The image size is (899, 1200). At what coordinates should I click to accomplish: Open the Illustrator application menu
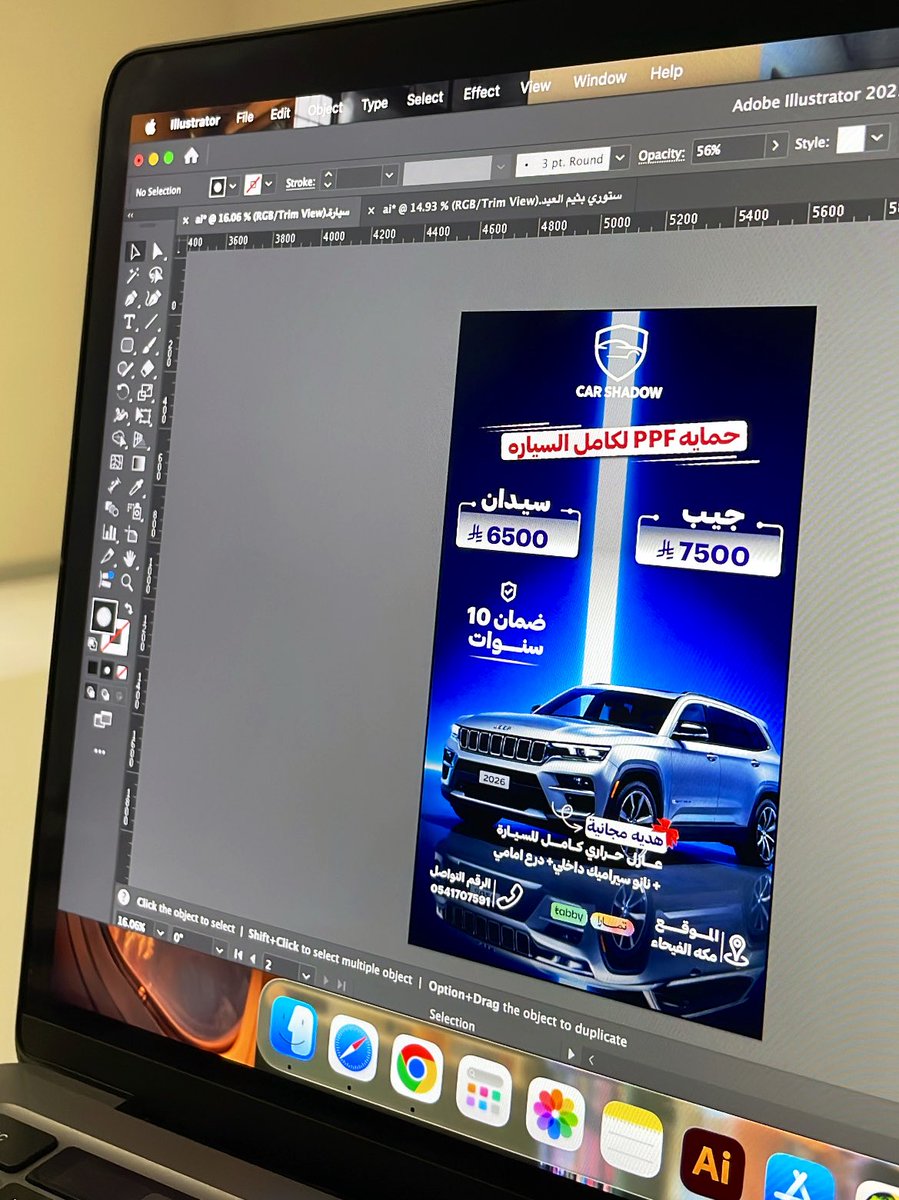tap(195, 122)
